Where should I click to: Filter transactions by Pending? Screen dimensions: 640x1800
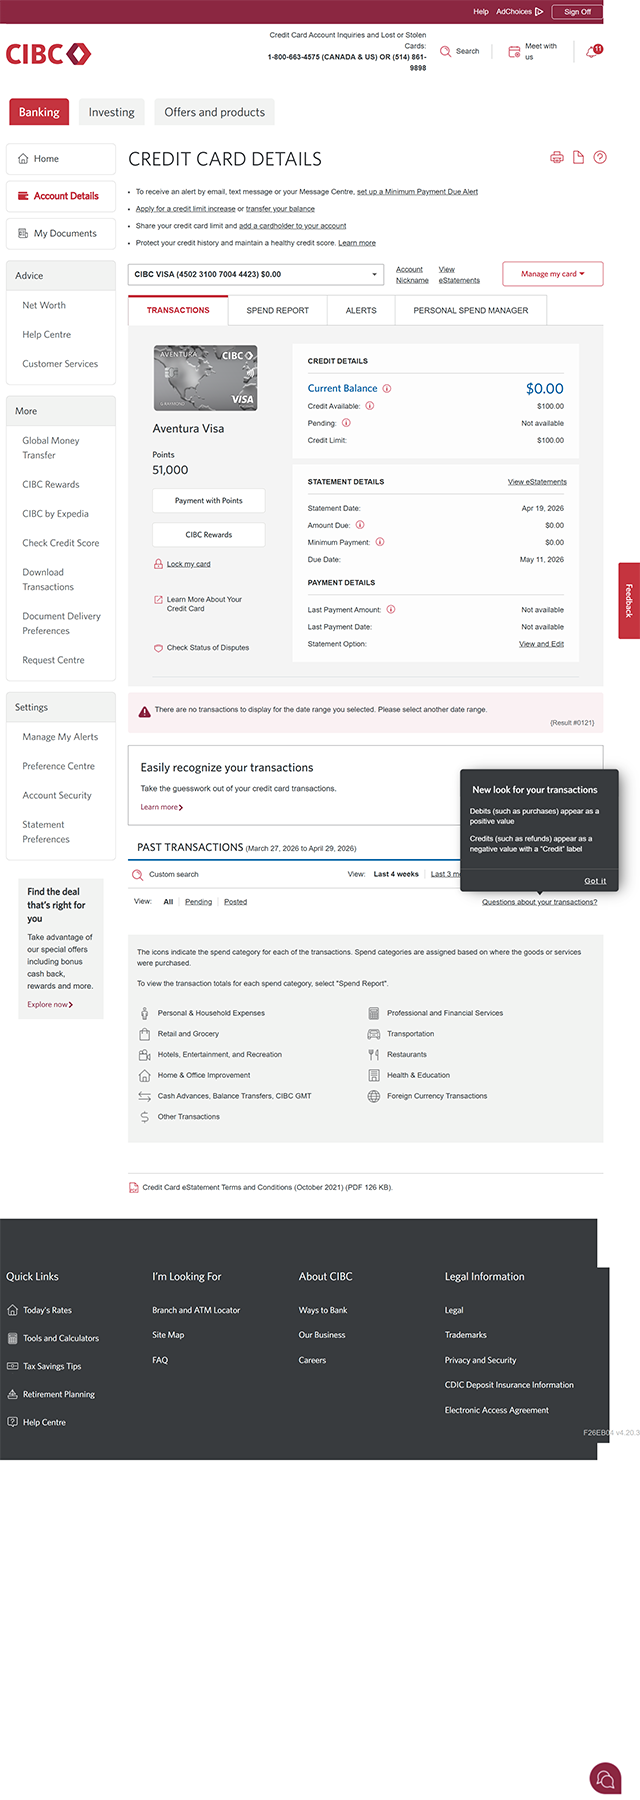198,902
